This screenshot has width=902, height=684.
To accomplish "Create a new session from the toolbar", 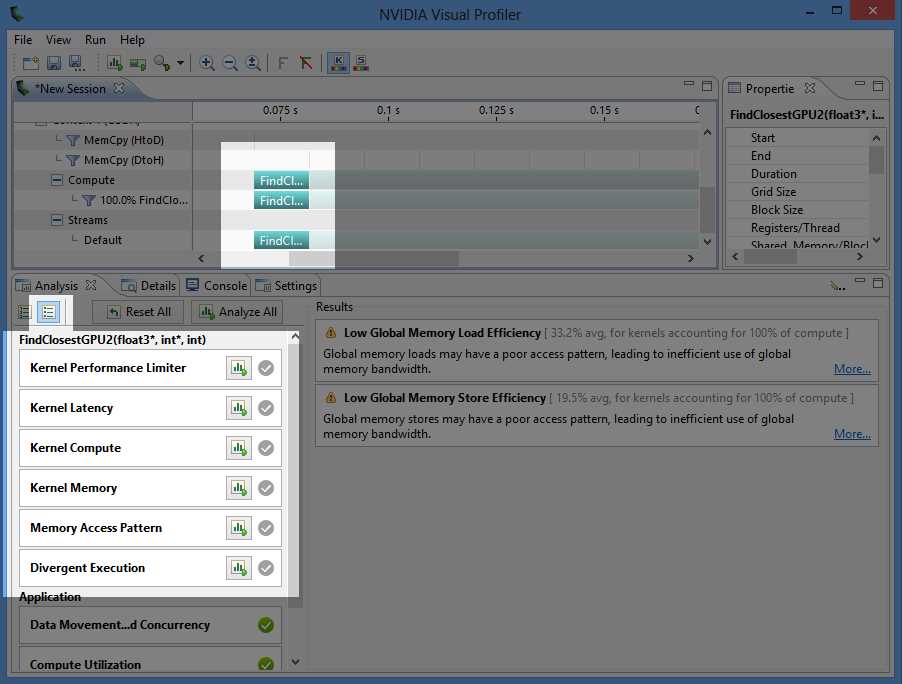I will [30, 63].
